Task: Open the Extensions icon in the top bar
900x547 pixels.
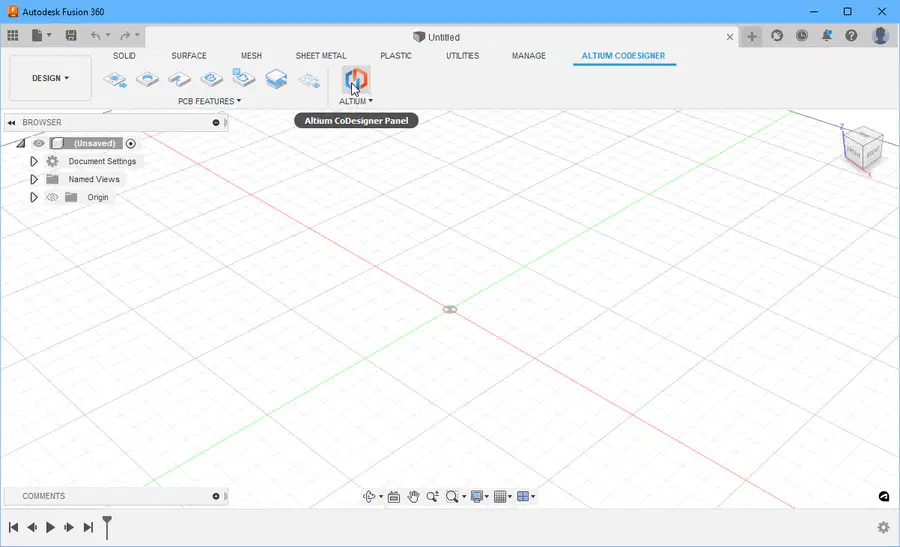Action: (x=777, y=36)
